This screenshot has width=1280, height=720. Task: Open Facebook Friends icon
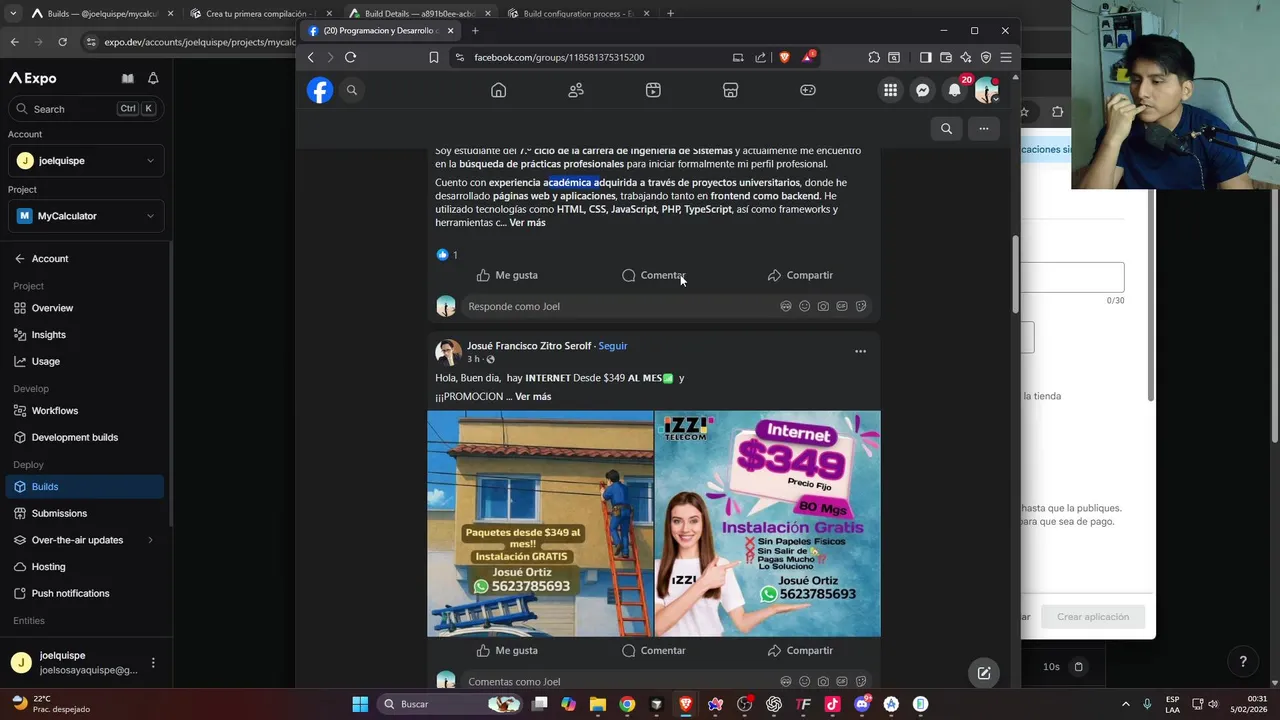coord(576,90)
